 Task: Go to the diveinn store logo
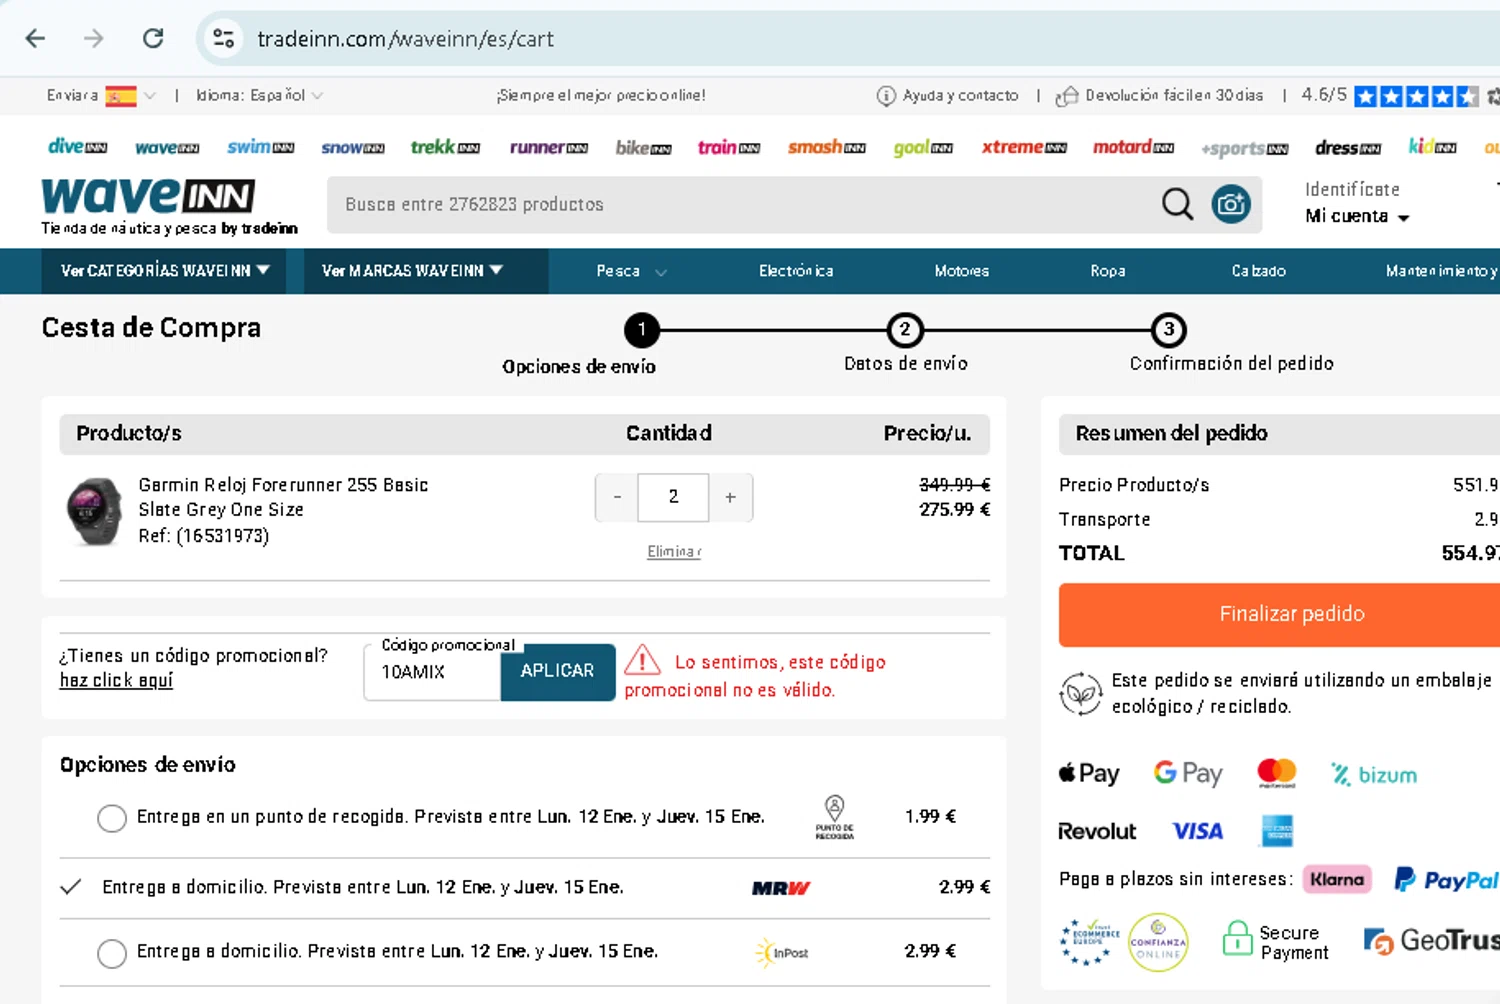tap(78, 147)
